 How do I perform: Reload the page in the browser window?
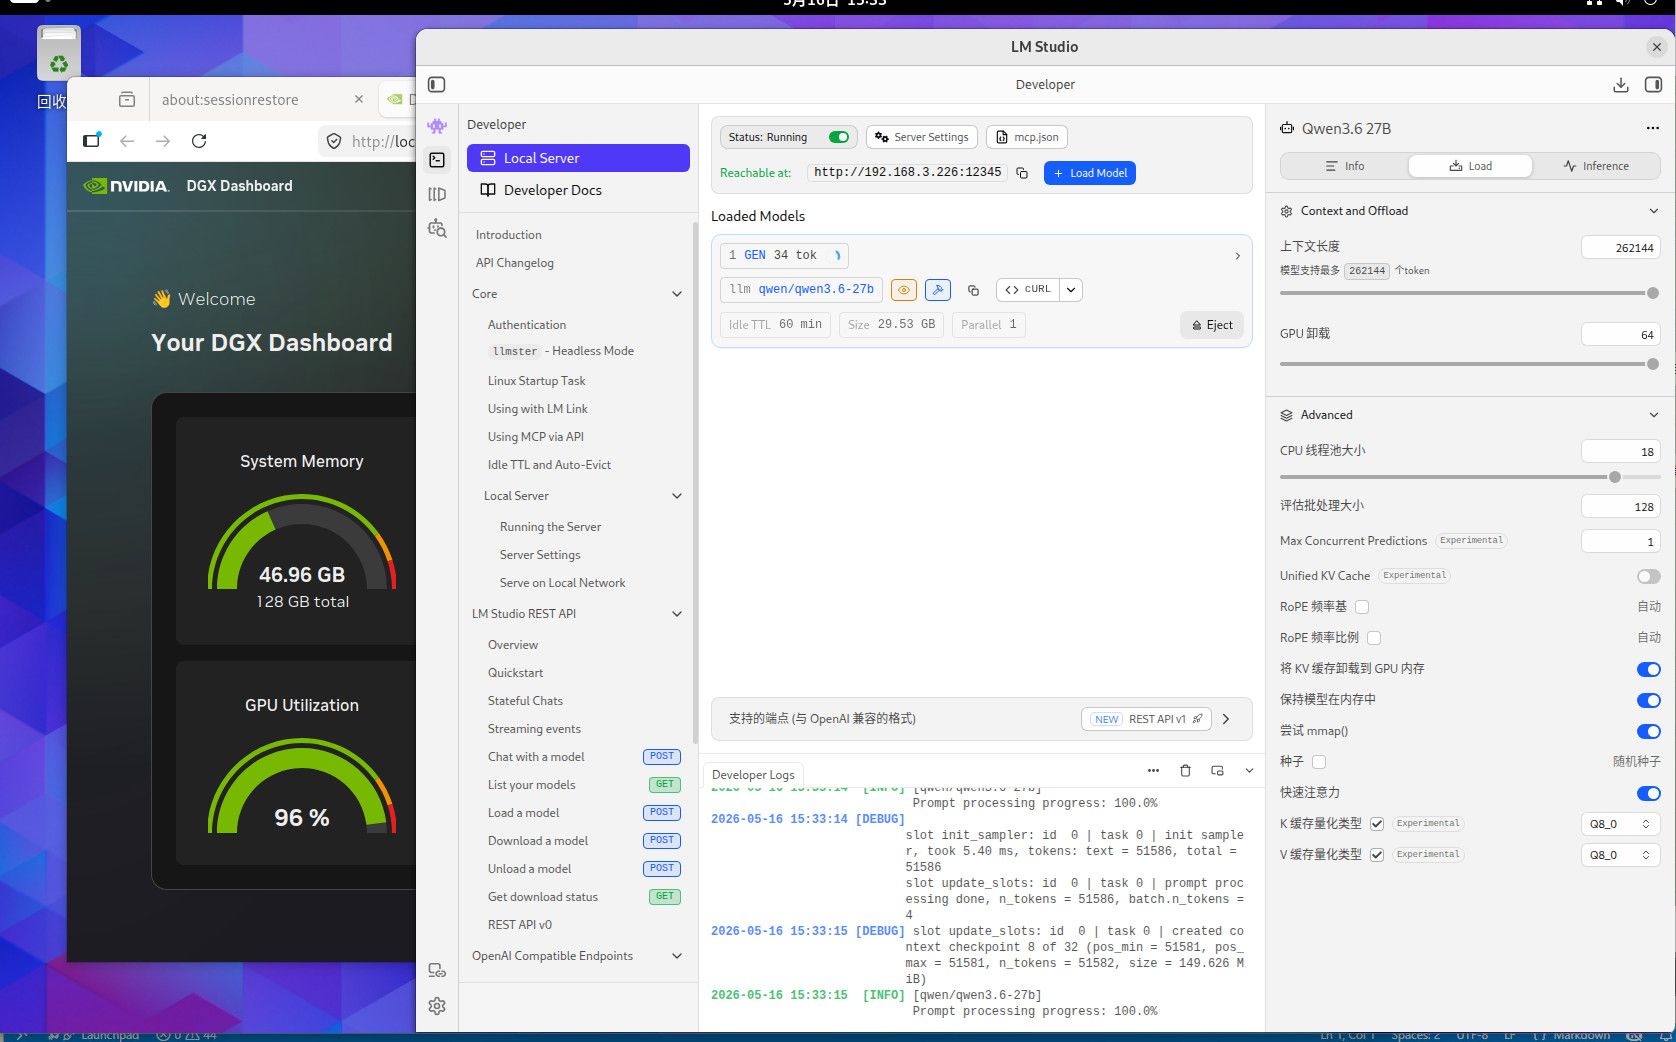pyautogui.click(x=199, y=141)
